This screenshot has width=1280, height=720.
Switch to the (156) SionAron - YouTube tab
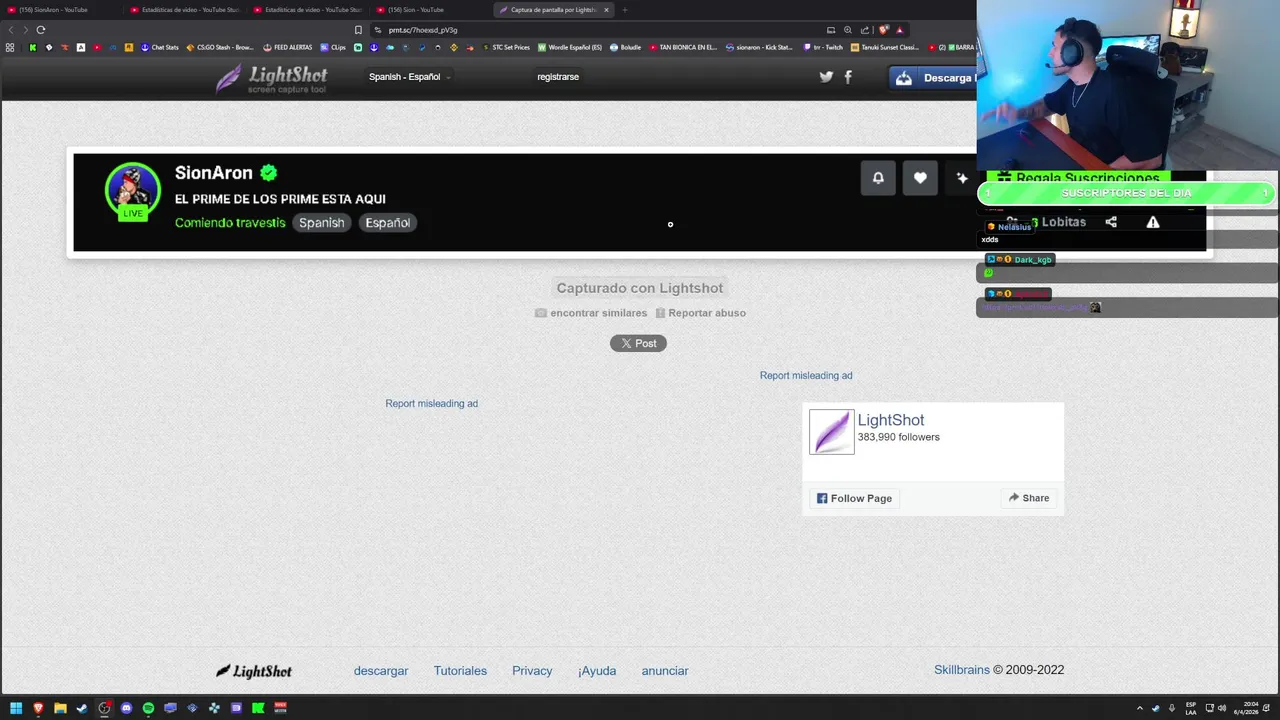coord(62,10)
